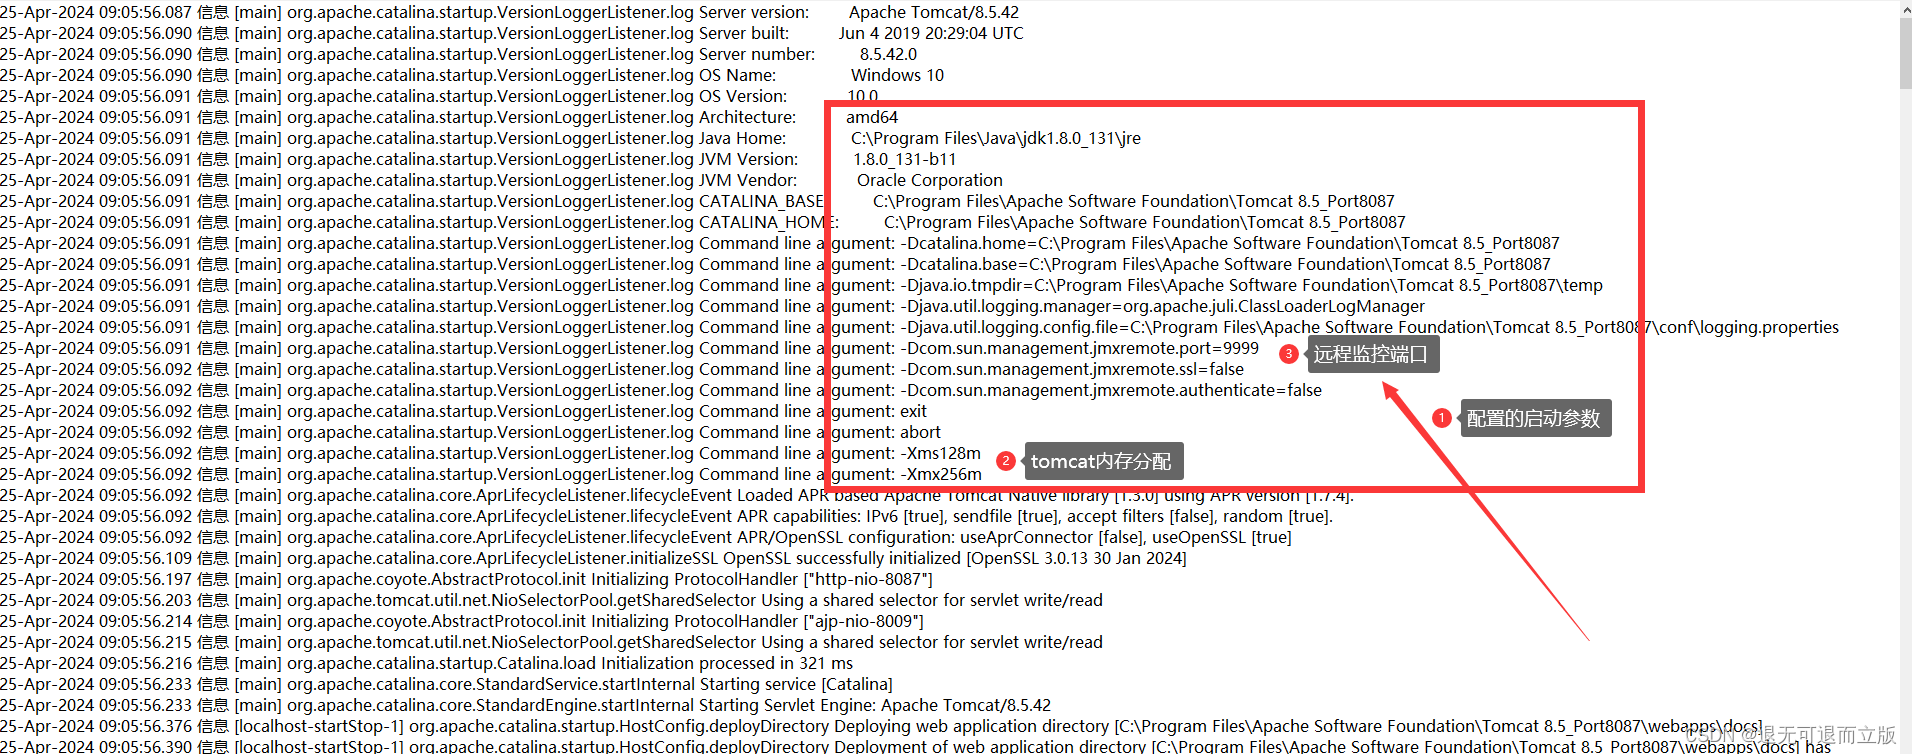Click the '09:05:56.216' timestamp text
Screen dimensions: 1912x754
click(x=145, y=663)
